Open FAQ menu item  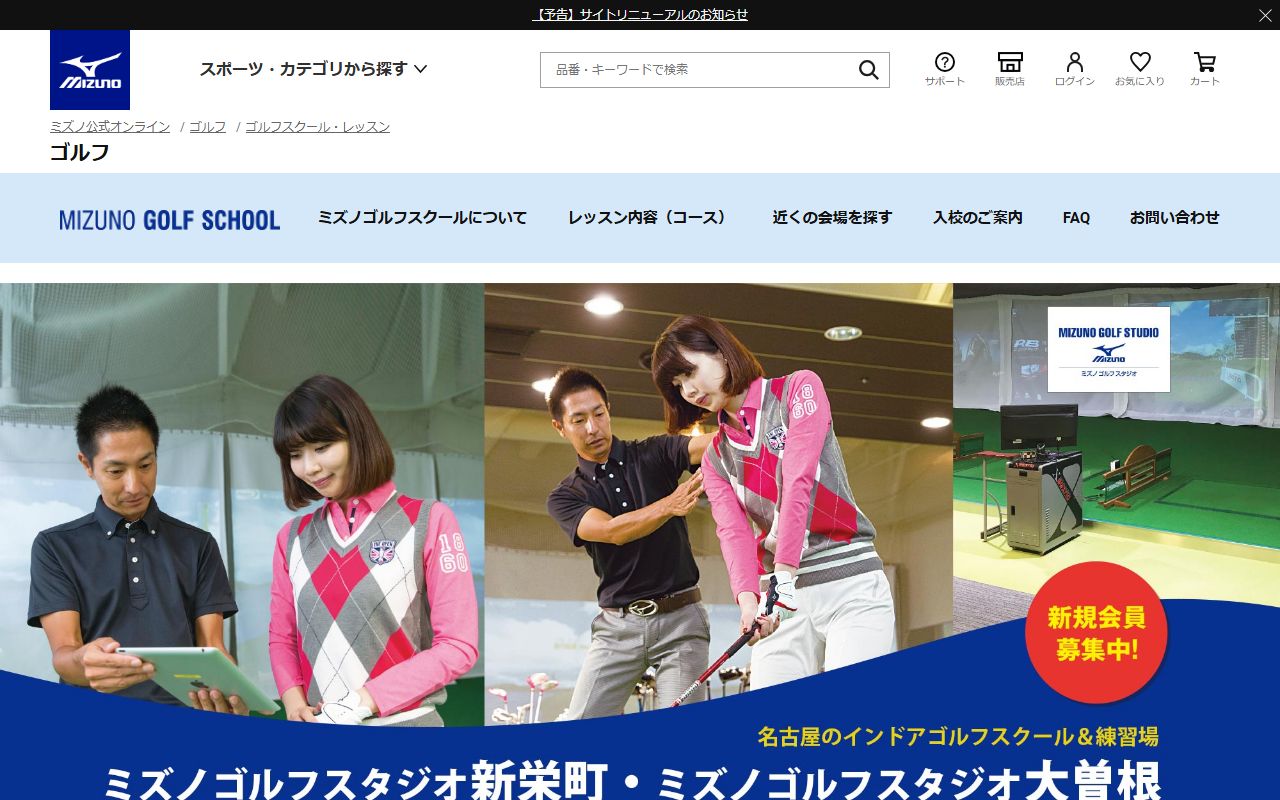point(1076,218)
